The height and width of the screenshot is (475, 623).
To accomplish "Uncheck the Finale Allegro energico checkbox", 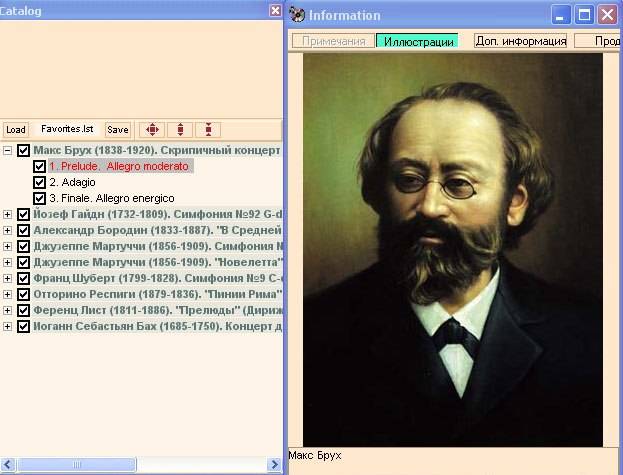I will click(x=39, y=198).
